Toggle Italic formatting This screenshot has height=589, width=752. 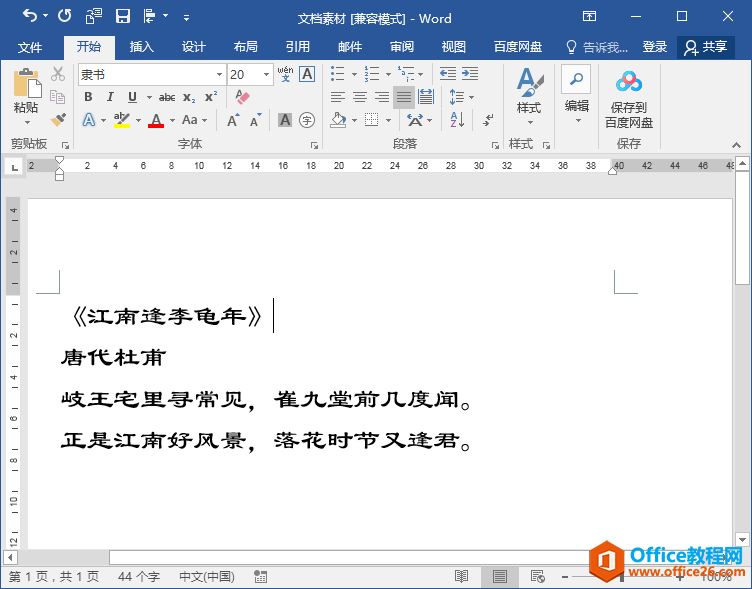(x=110, y=97)
